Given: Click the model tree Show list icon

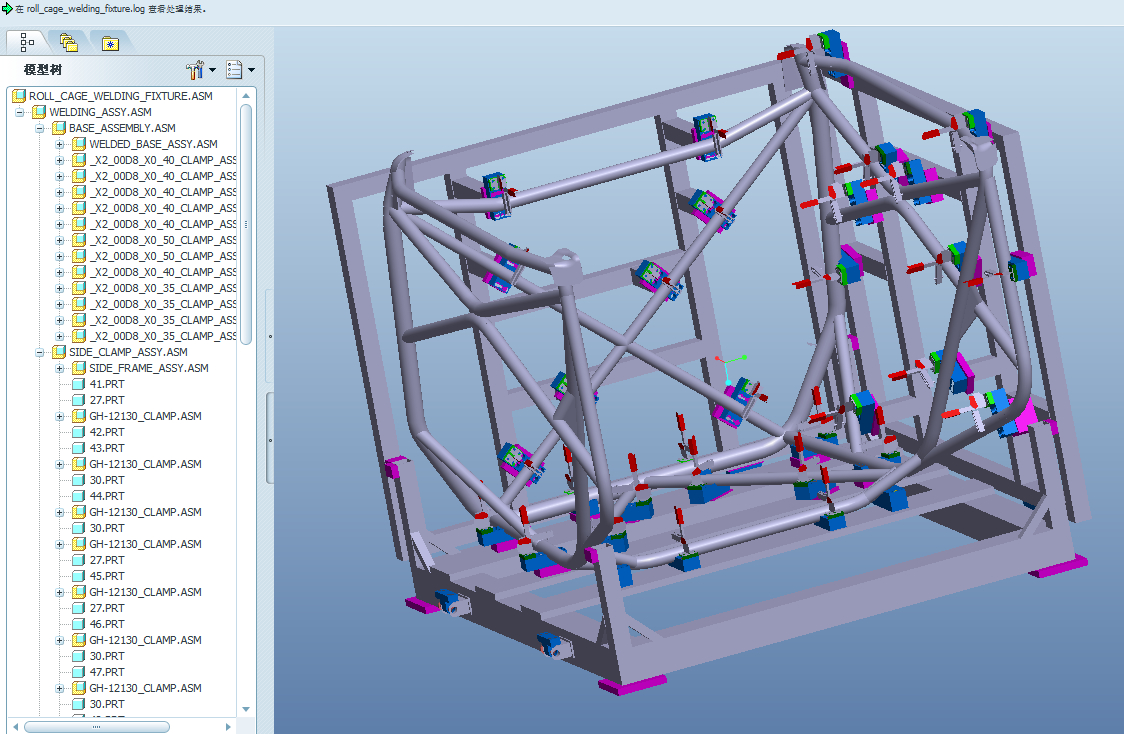Looking at the screenshot, I should point(234,70).
